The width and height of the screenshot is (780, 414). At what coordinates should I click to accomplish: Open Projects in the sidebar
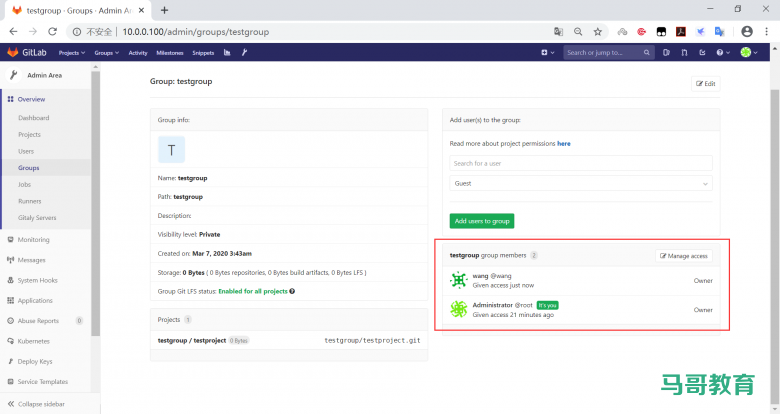coord(29,134)
